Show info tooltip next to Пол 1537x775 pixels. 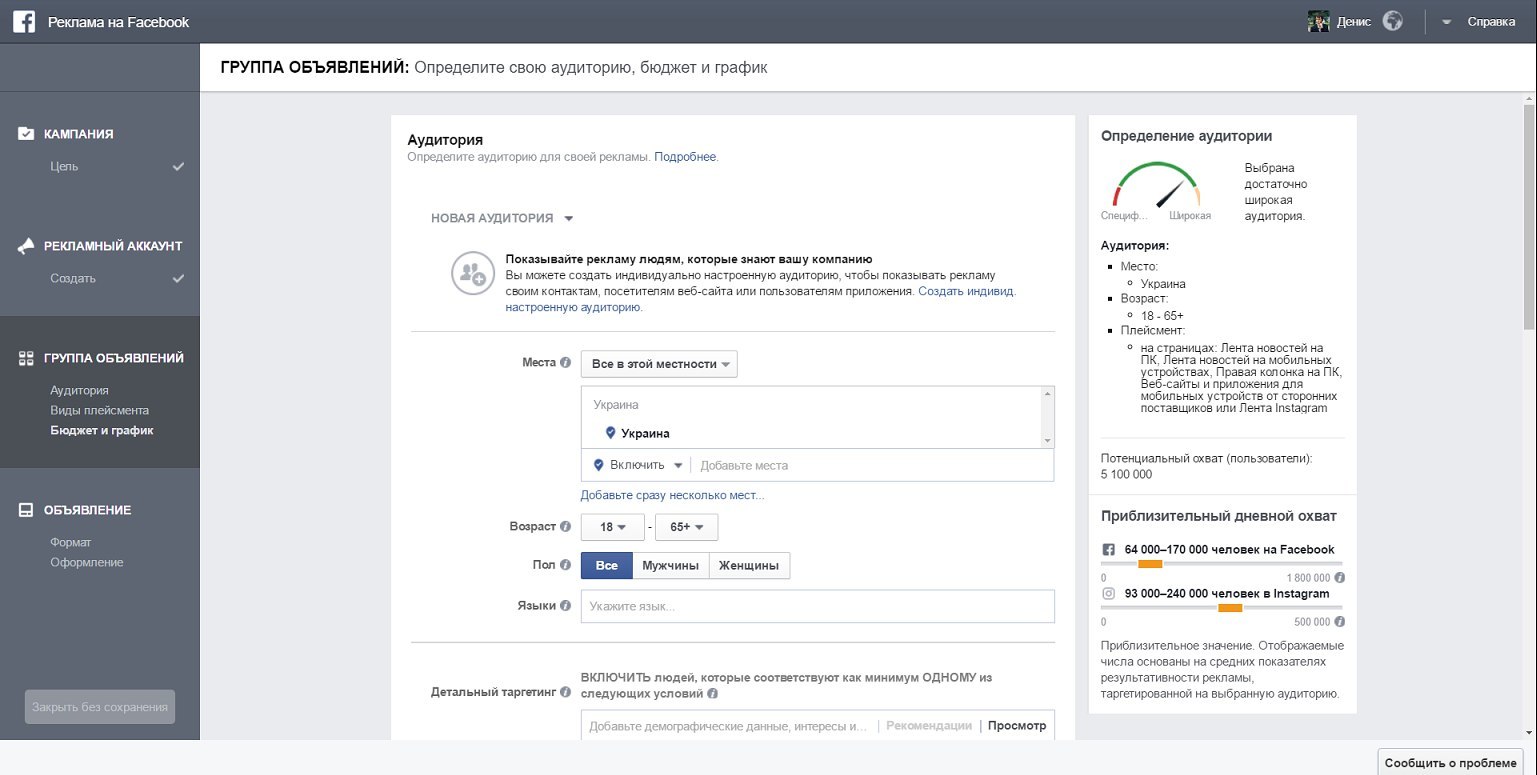tap(565, 565)
